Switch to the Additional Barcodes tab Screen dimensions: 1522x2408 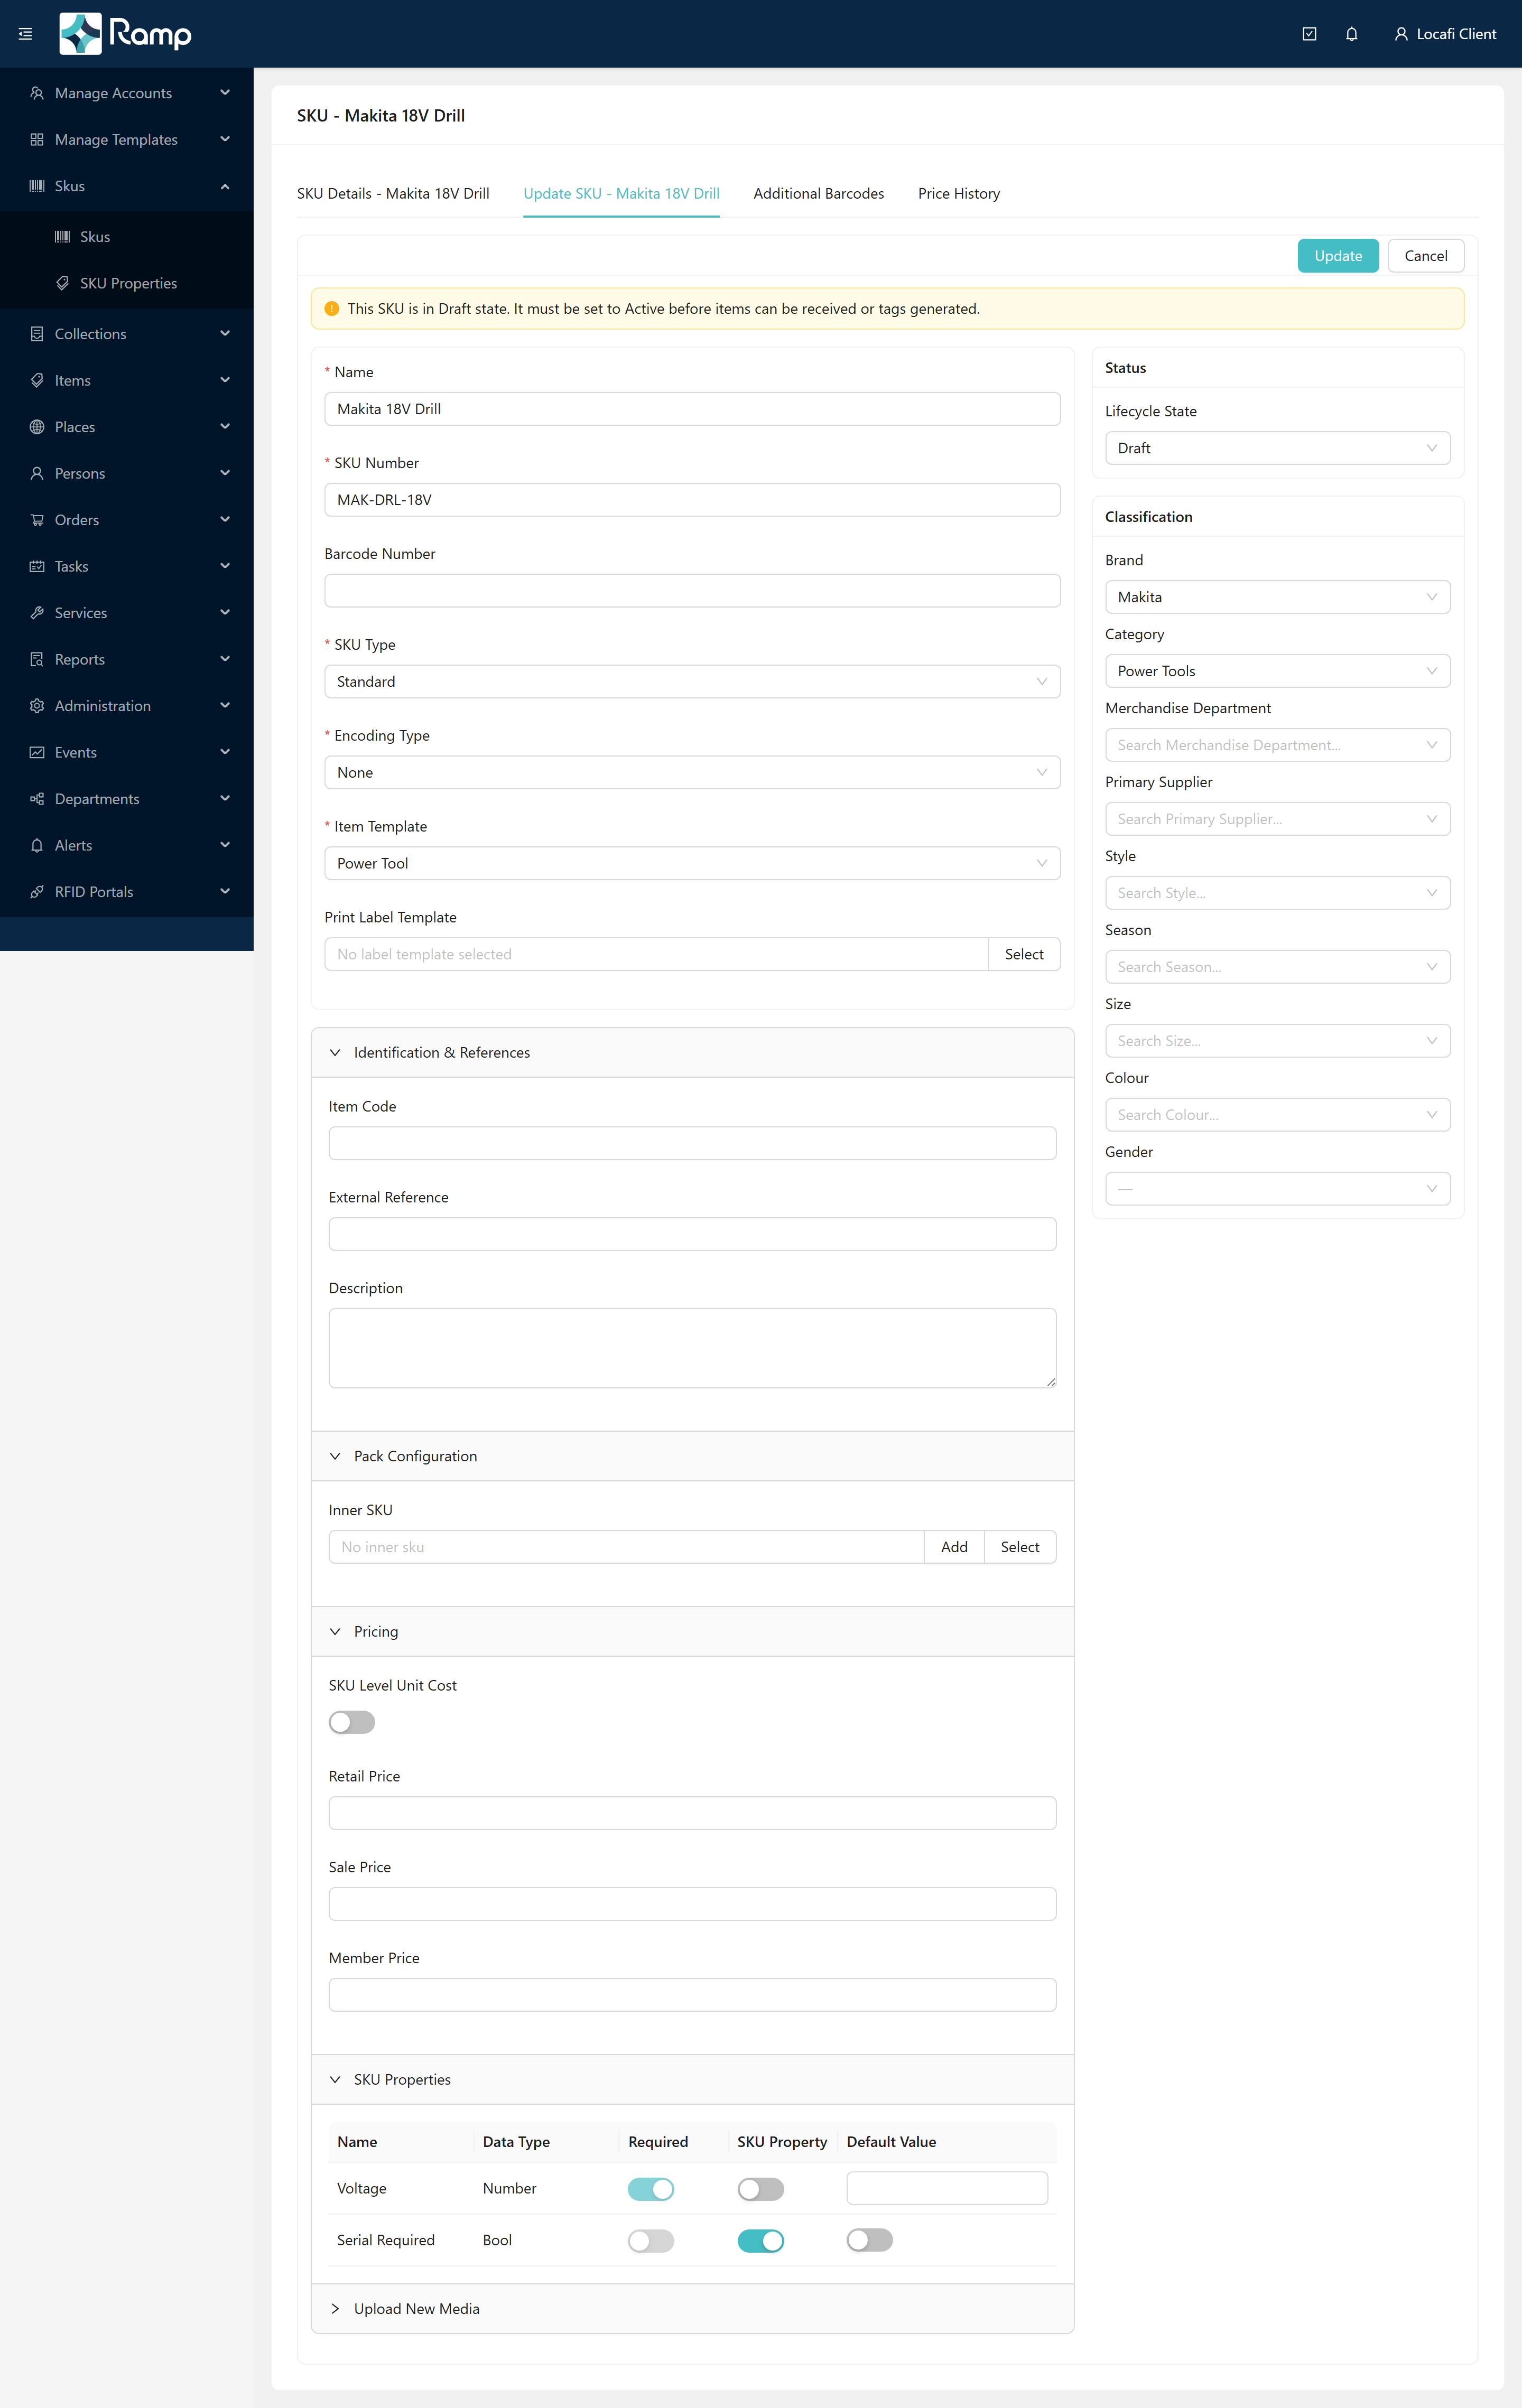pos(819,194)
